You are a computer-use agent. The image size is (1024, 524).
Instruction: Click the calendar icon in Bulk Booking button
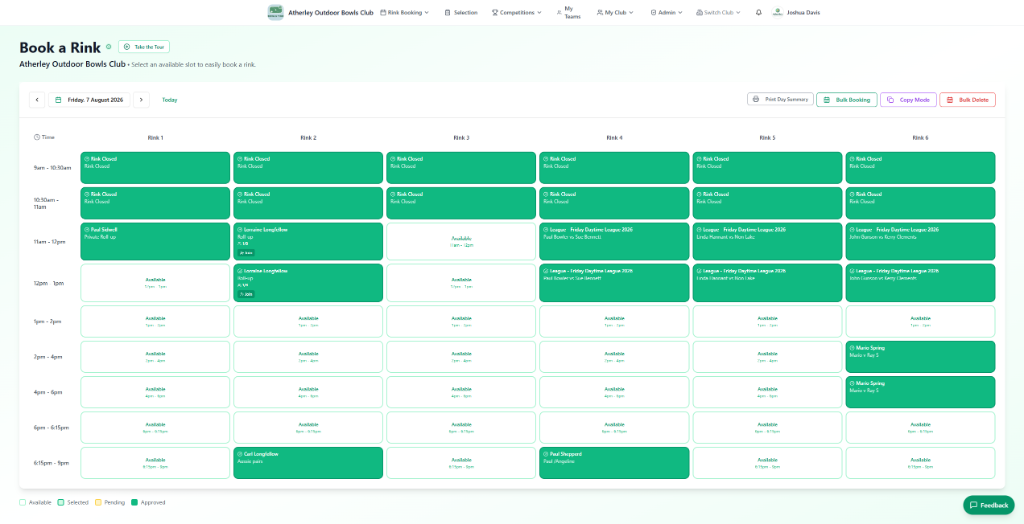click(826, 100)
